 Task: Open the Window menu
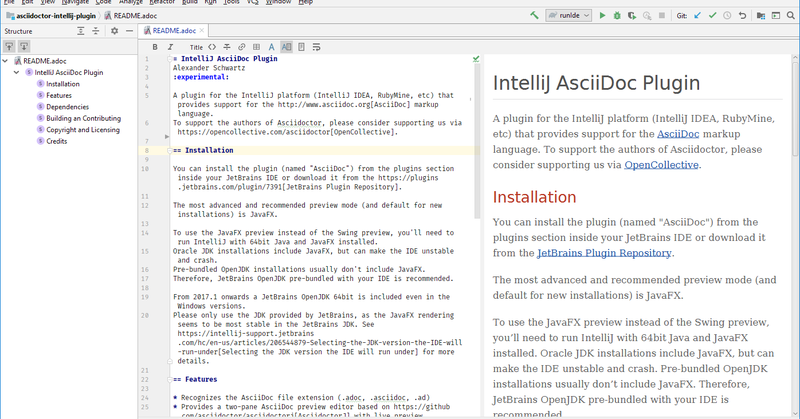tap(278, 2)
